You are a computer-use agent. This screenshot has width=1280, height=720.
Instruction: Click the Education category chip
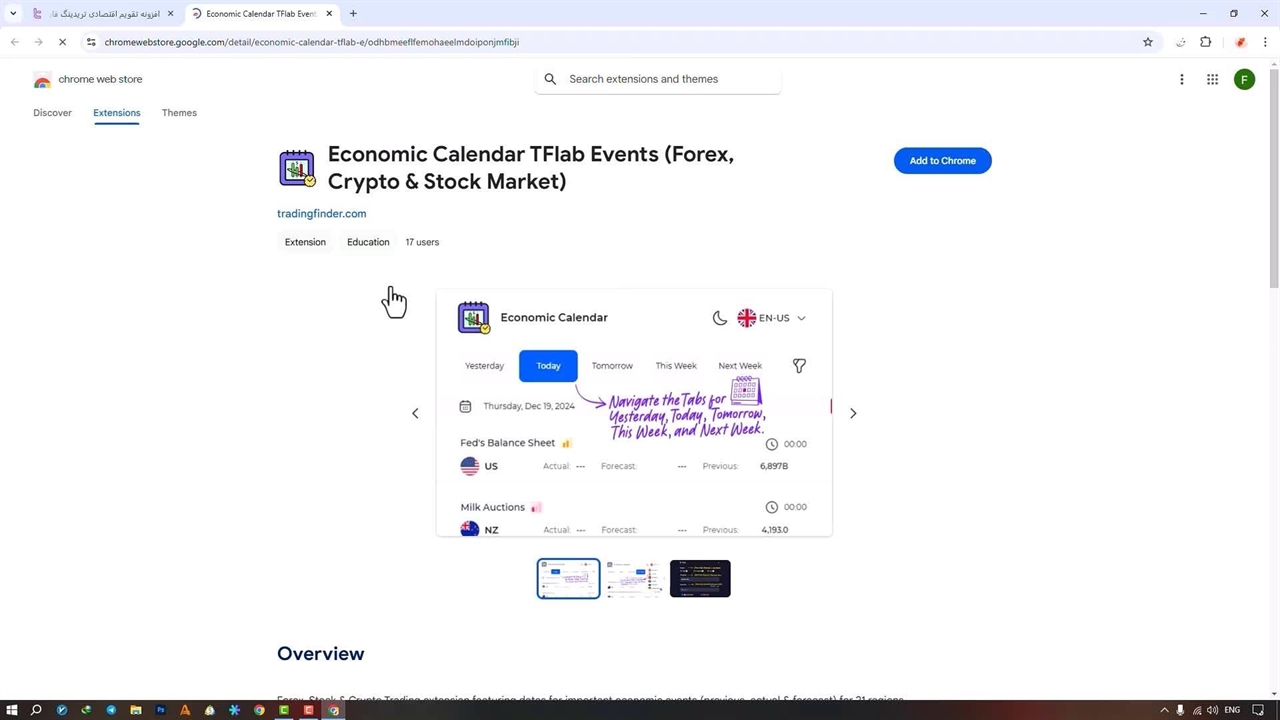[368, 242]
